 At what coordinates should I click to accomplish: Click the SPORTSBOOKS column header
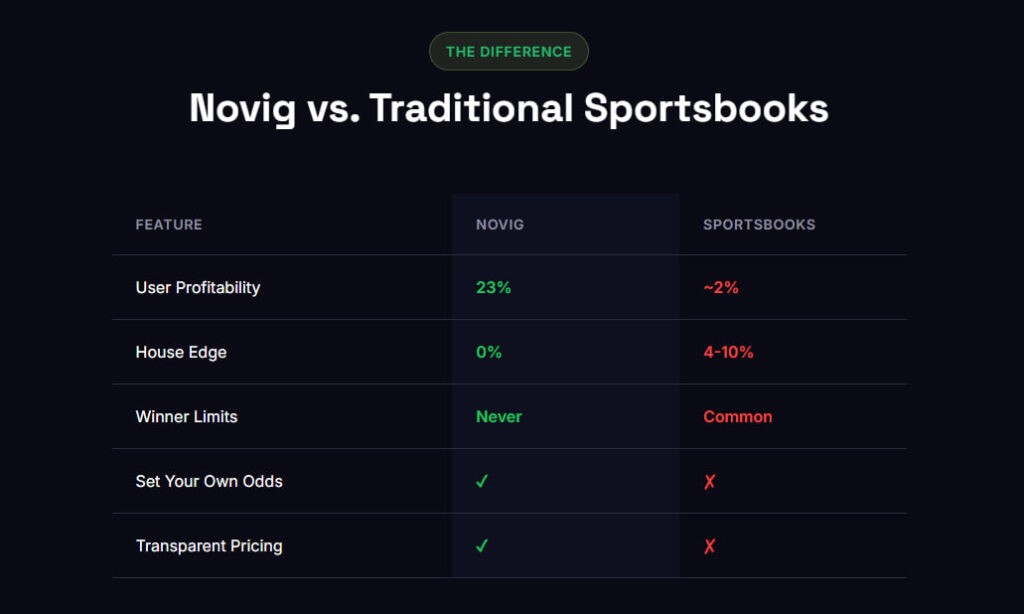pyautogui.click(x=759, y=225)
